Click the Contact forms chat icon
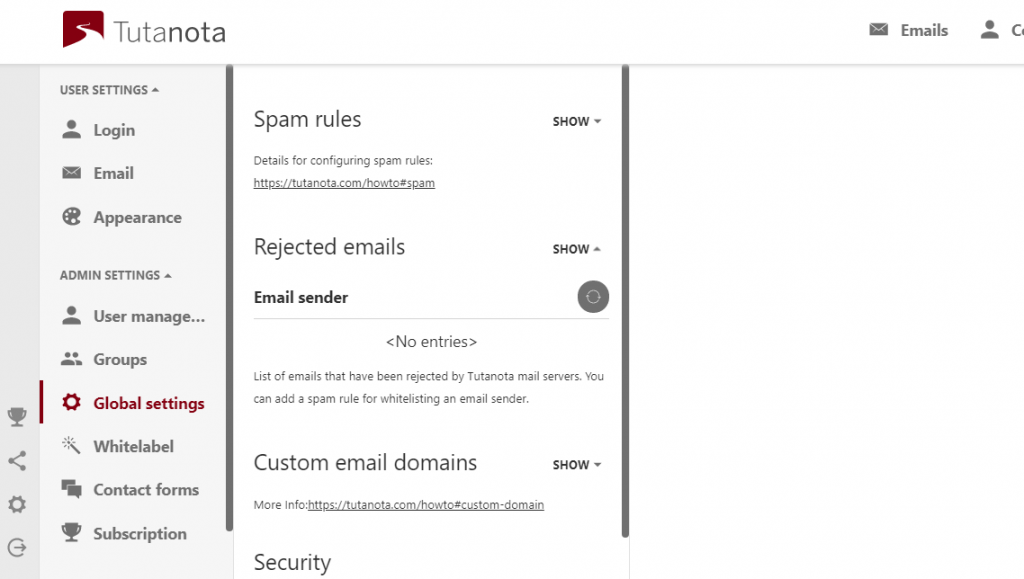Image resolution: width=1024 pixels, height=579 pixels. 71,488
